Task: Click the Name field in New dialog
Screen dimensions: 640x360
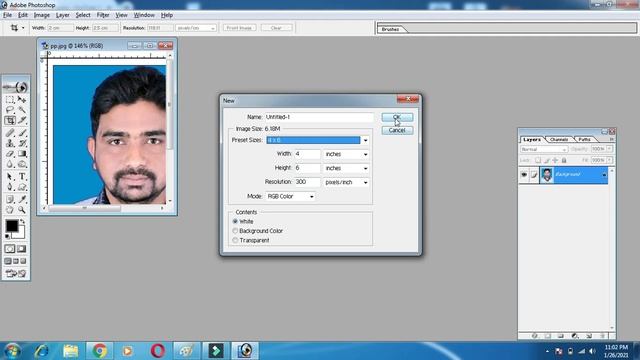Action: [319, 117]
